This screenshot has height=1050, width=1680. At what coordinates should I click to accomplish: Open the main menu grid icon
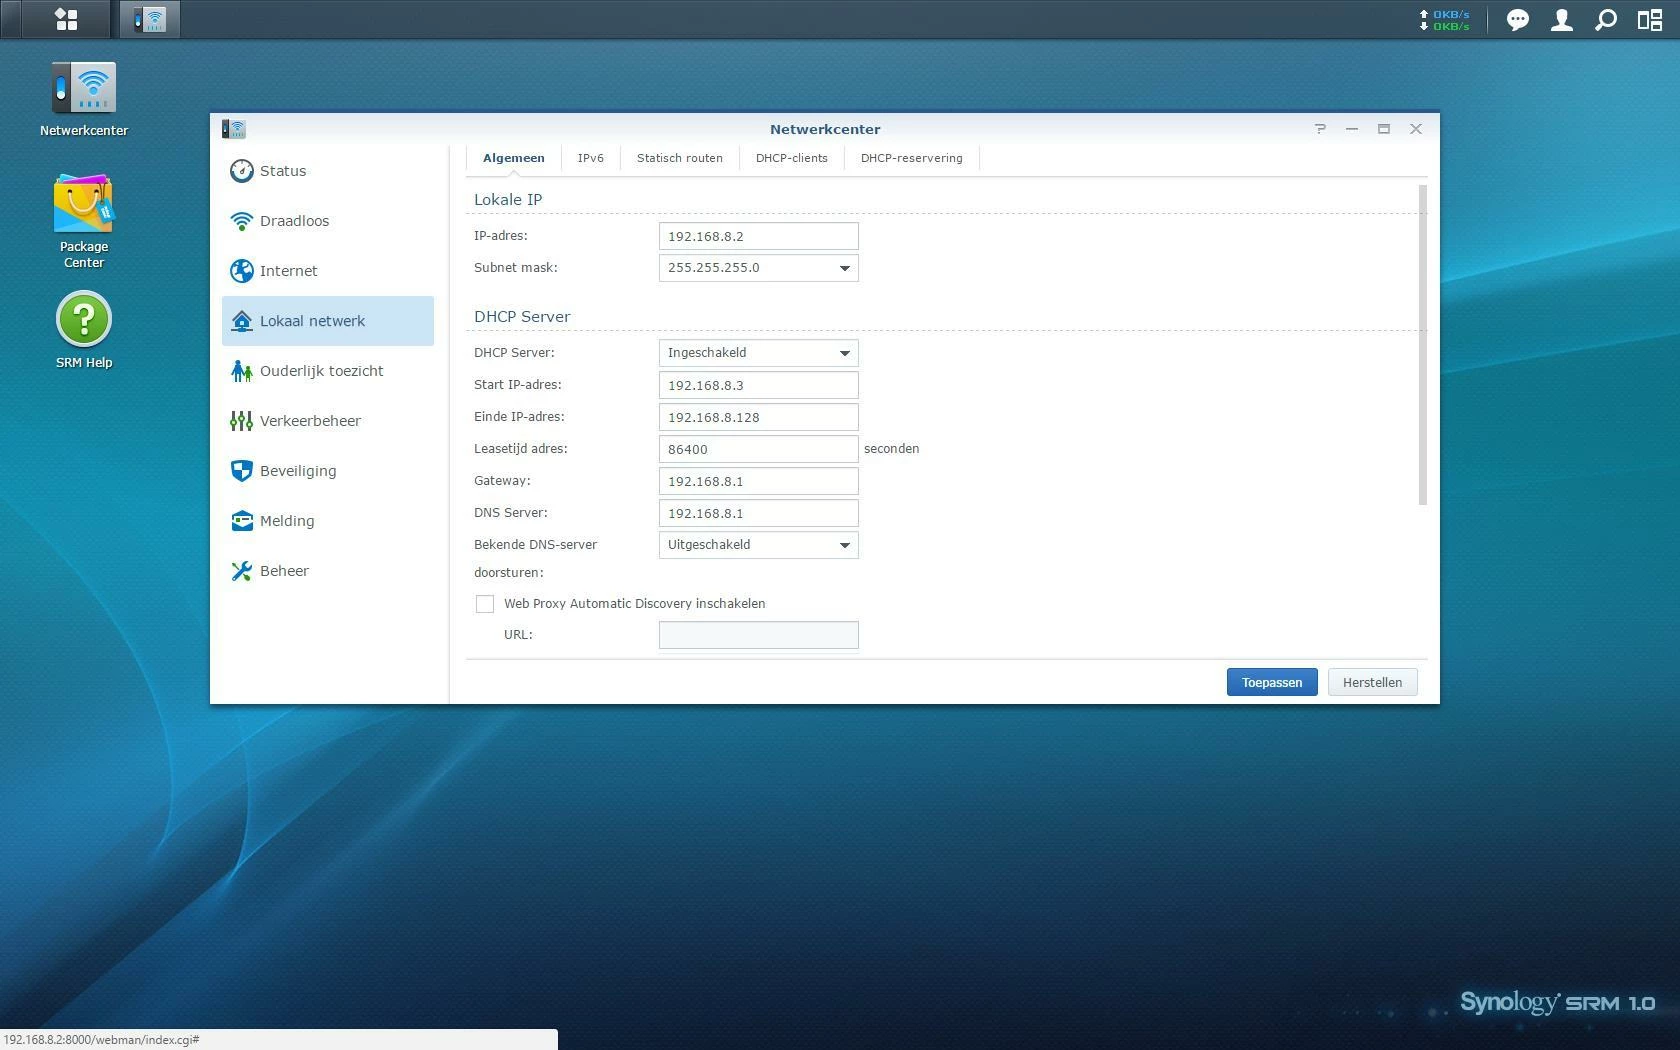click(x=66, y=19)
